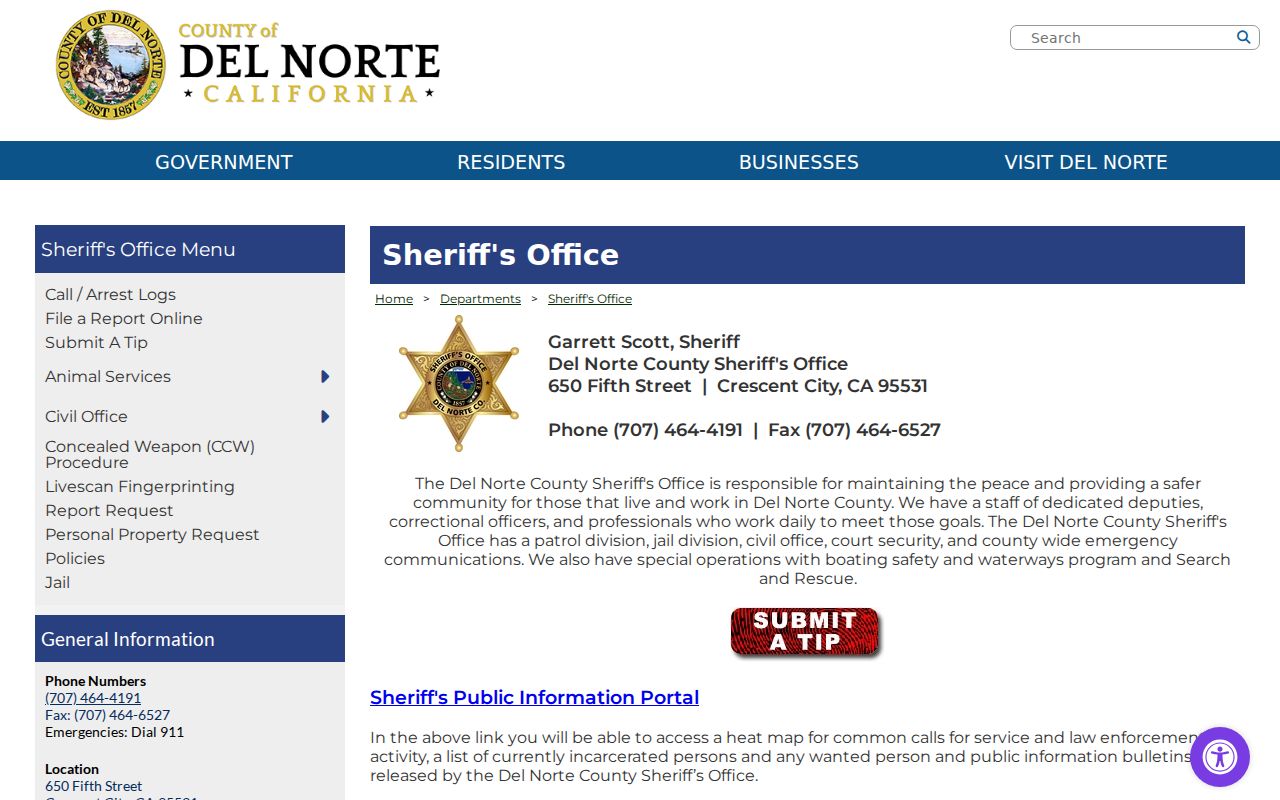Screen dimensions: 1280x800
Task: Open Animal Services menu item
Action: [108, 376]
